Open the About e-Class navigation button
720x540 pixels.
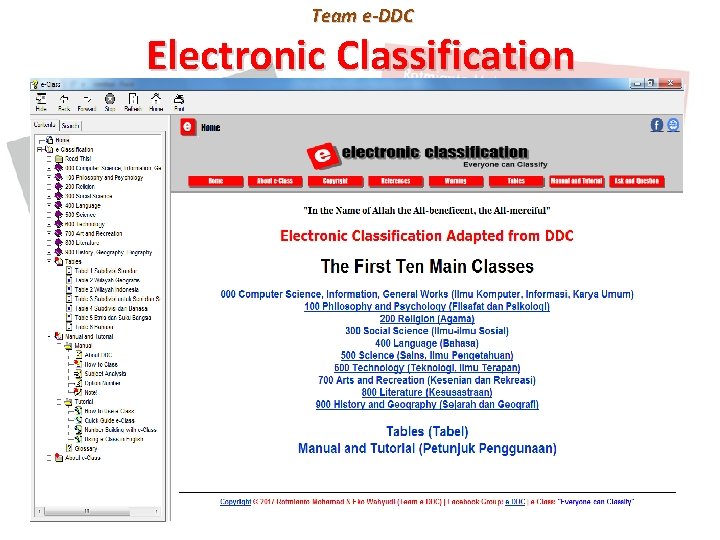pos(275,181)
